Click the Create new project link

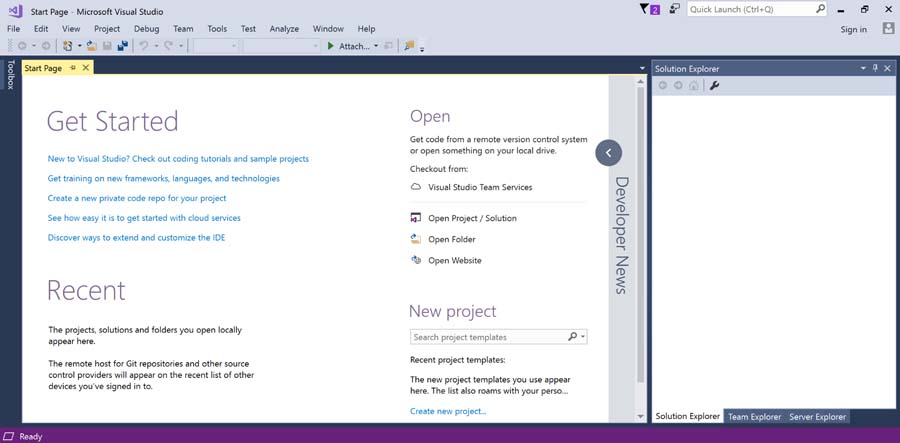(x=448, y=411)
